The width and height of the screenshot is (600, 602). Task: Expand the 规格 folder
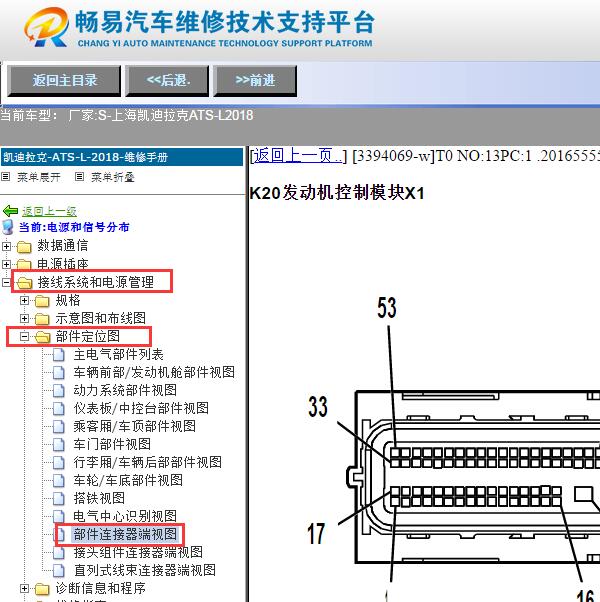click(25, 300)
